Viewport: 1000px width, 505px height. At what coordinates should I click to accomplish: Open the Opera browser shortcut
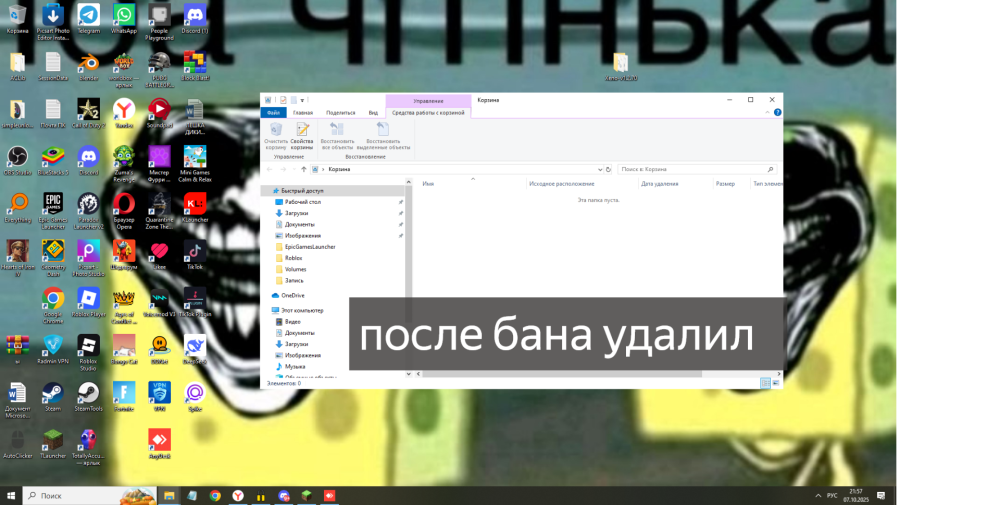(124, 210)
